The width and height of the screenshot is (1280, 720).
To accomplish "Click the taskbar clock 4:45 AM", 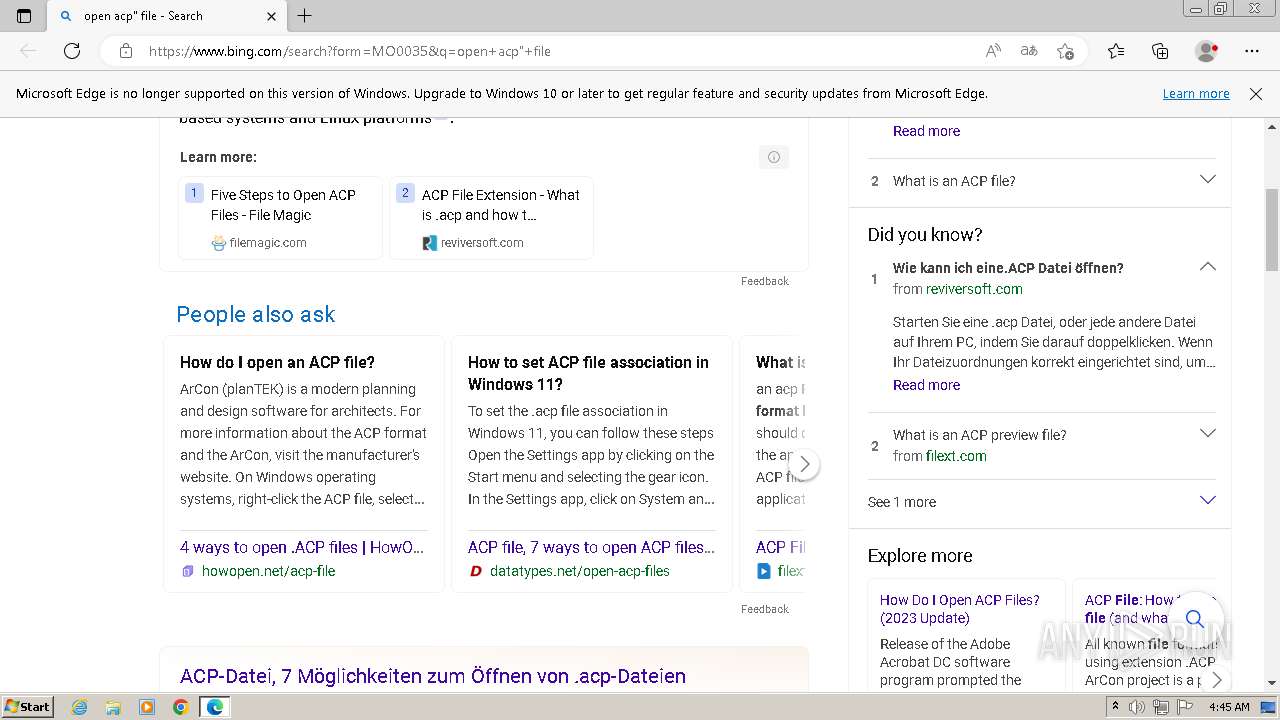I will [1229, 707].
